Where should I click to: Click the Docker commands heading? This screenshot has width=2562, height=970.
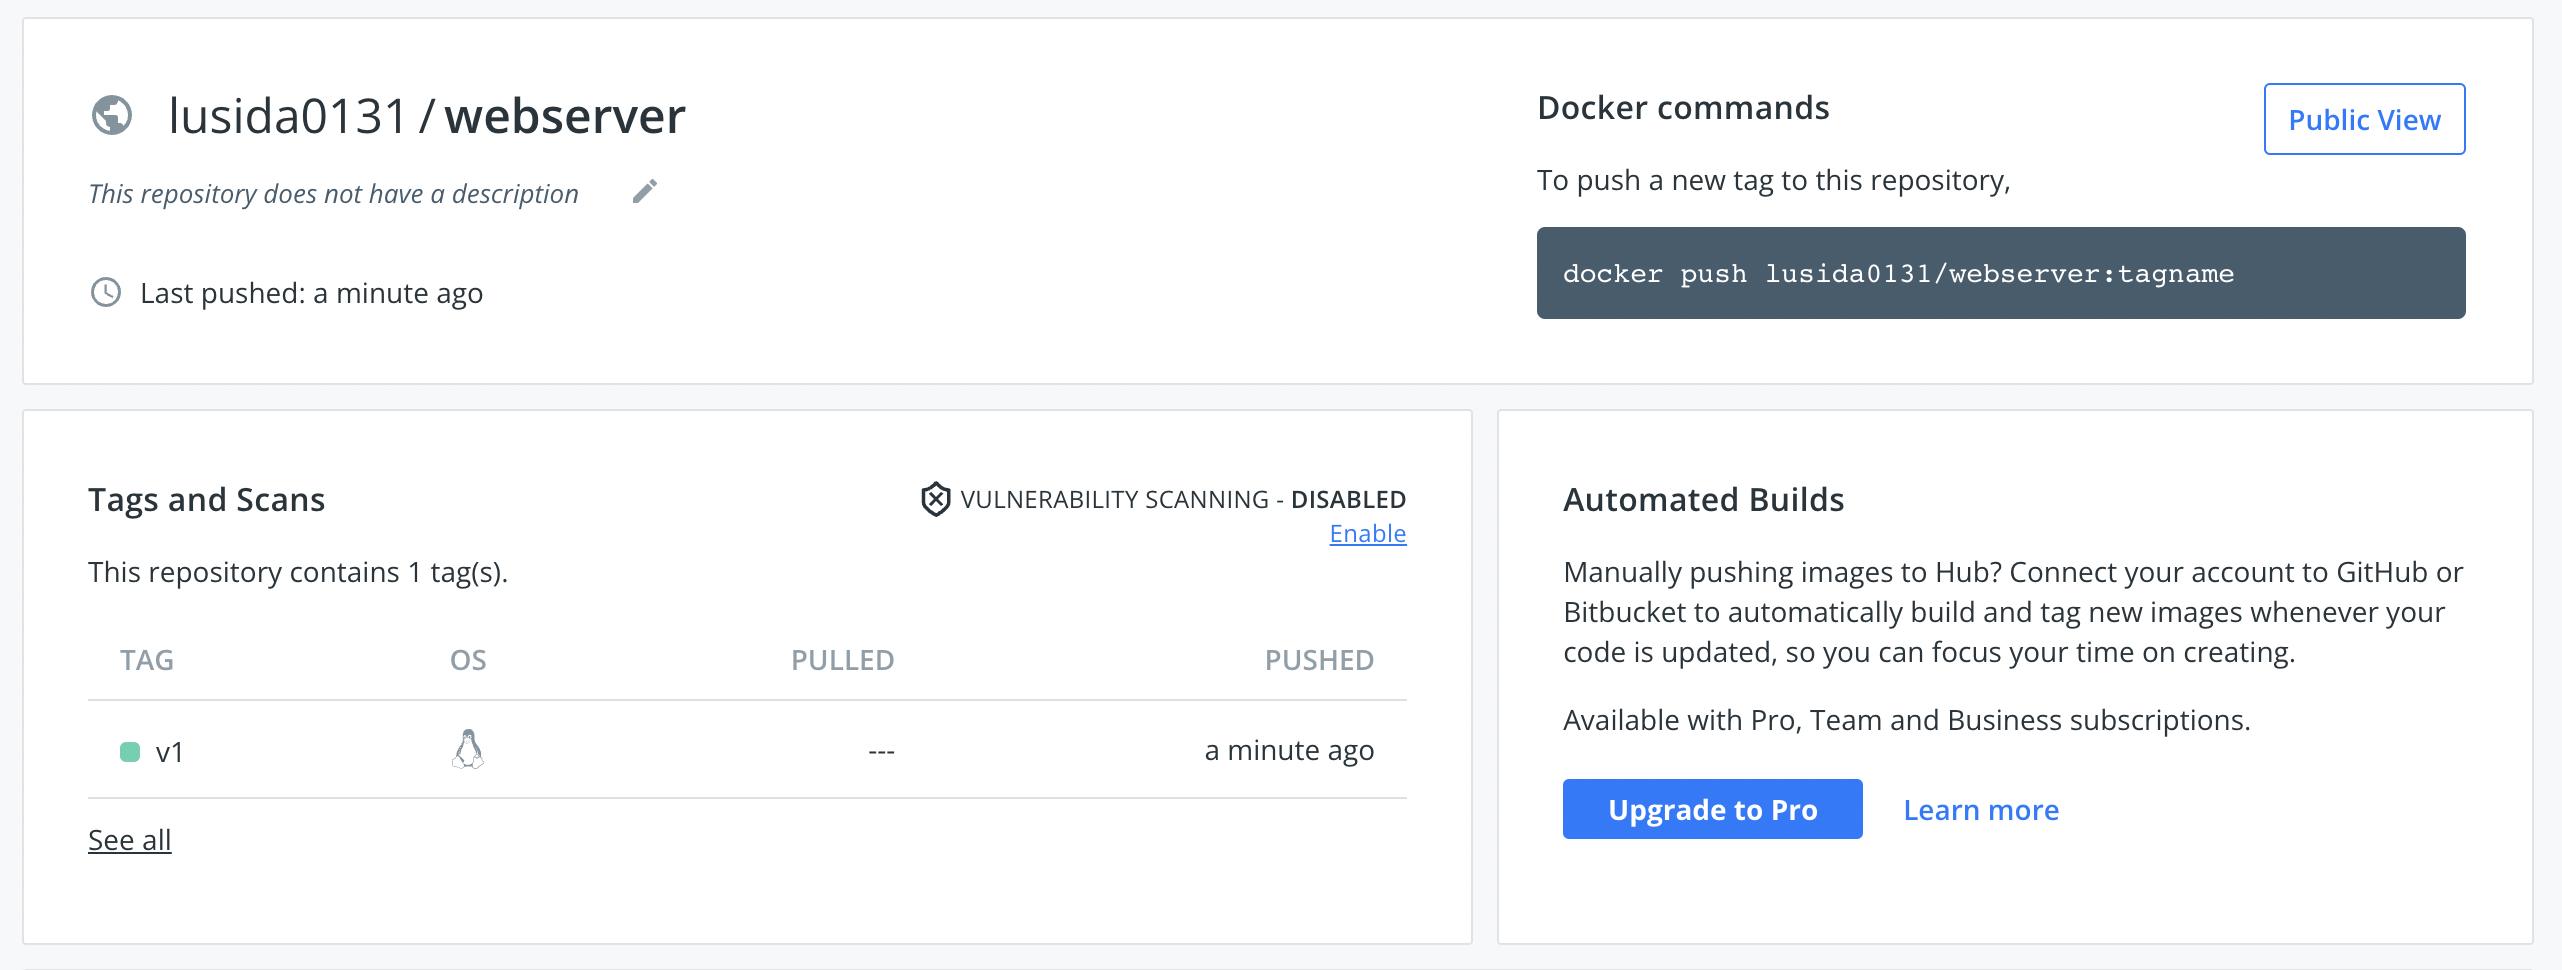pos(1683,108)
